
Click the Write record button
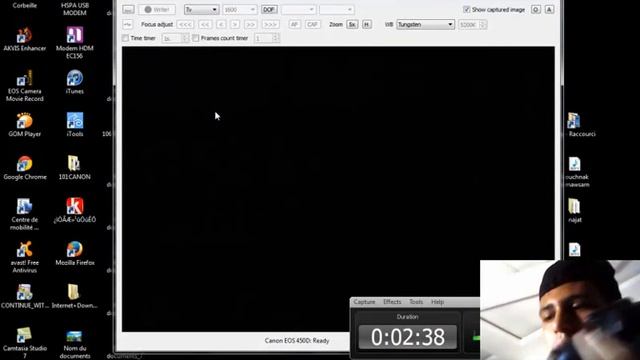[x=157, y=9]
